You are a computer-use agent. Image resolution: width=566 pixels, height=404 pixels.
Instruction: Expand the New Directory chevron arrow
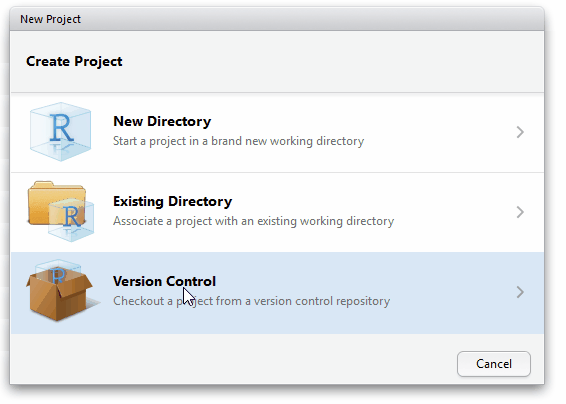(520, 132)
